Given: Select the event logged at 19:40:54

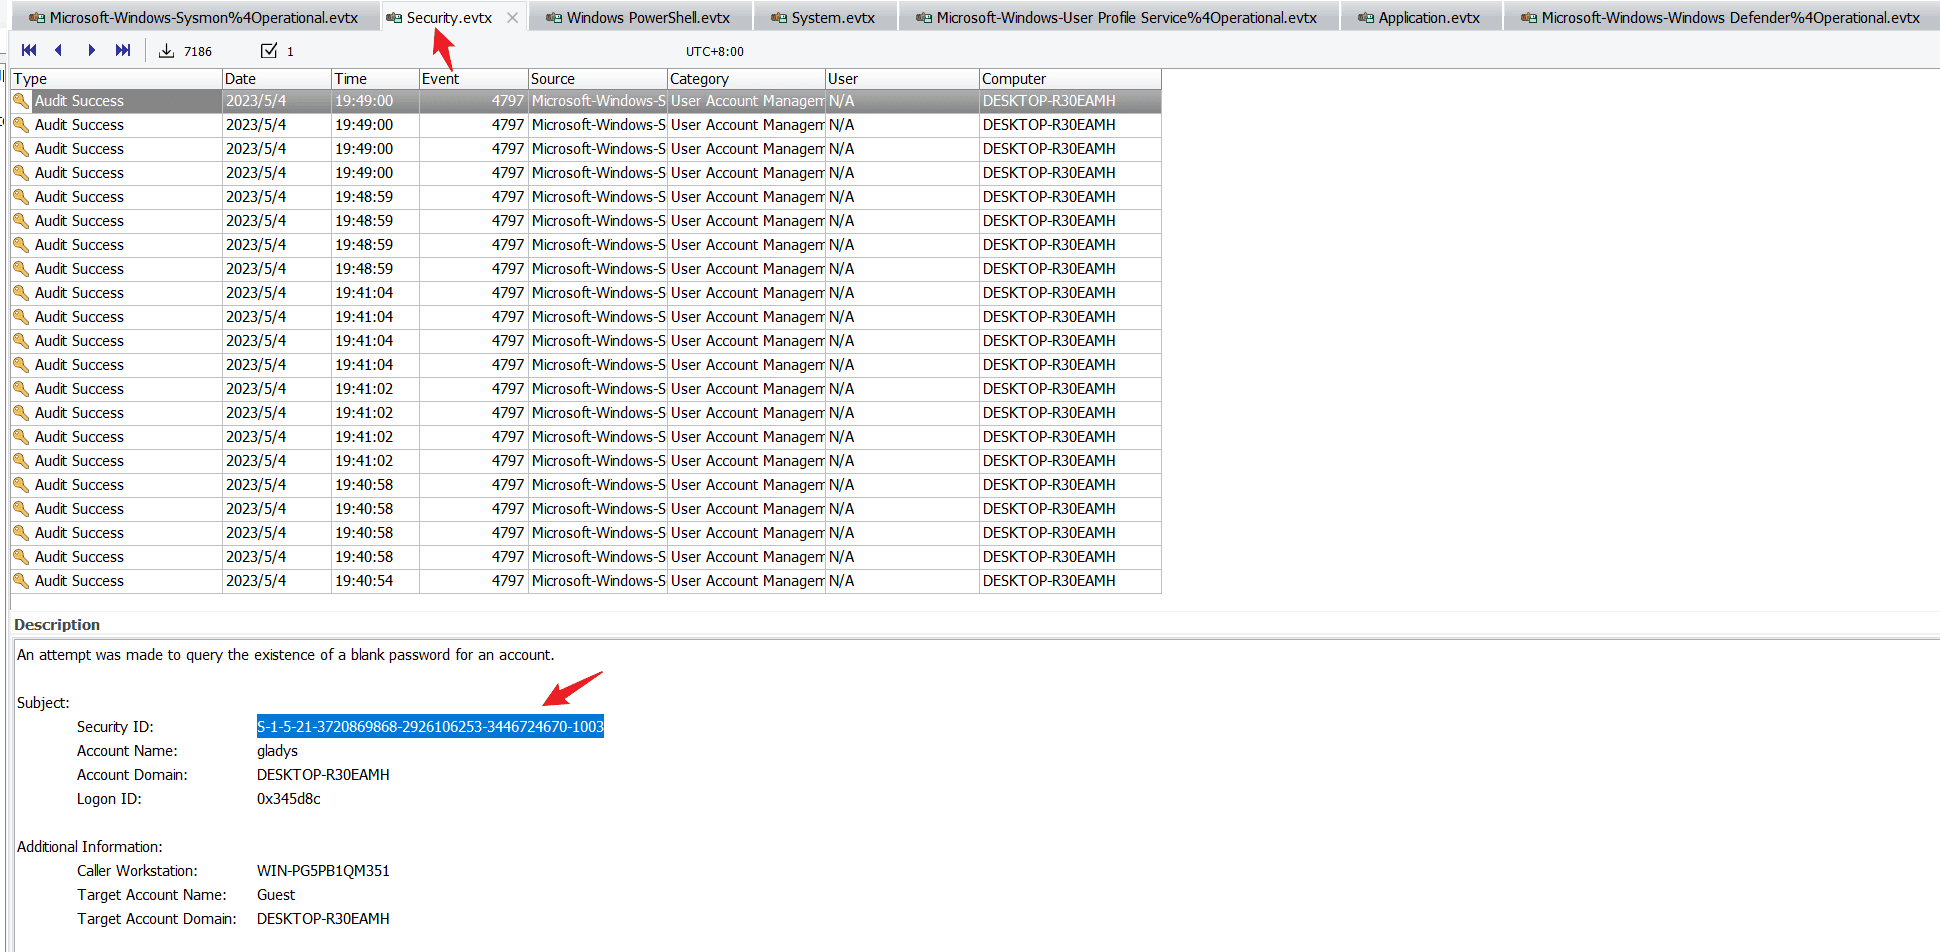Looking at the screenshot, I should pos(364,581).
